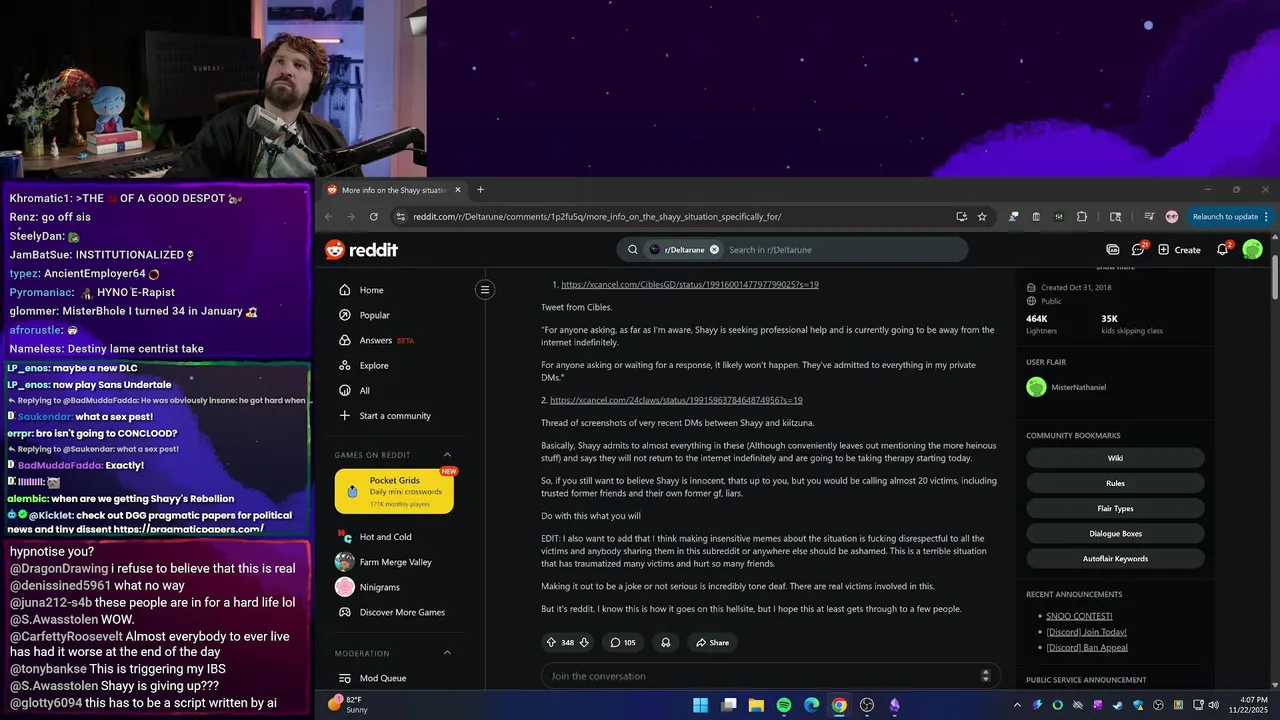Open the Wiki community bookmark
The height and width of the screenshot is (720, 1280).
tap(1115, 458)
